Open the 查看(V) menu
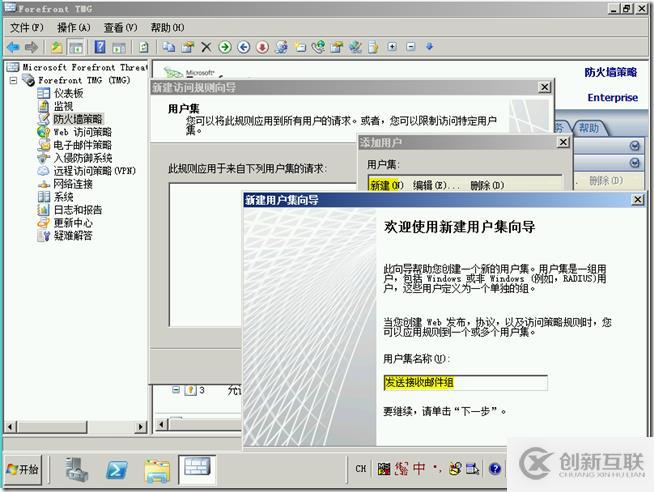This screenshot has width=654, height=492. tap(120, 28)
